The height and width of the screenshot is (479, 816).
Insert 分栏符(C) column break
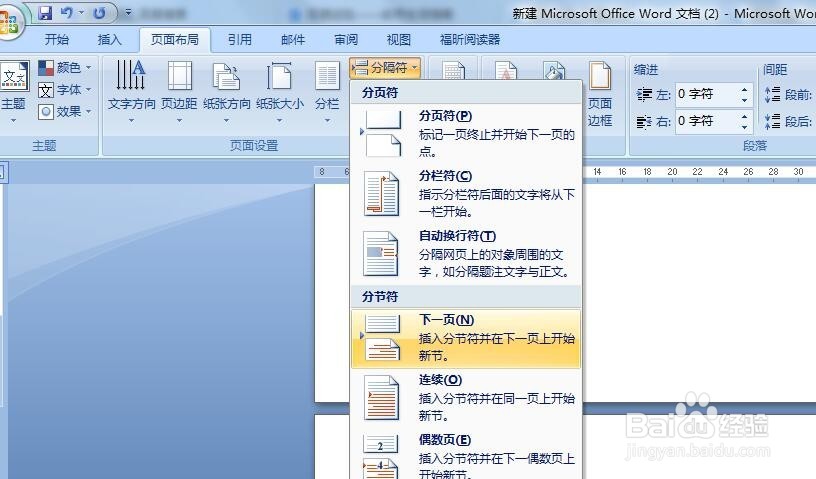[x=466, y=193]
